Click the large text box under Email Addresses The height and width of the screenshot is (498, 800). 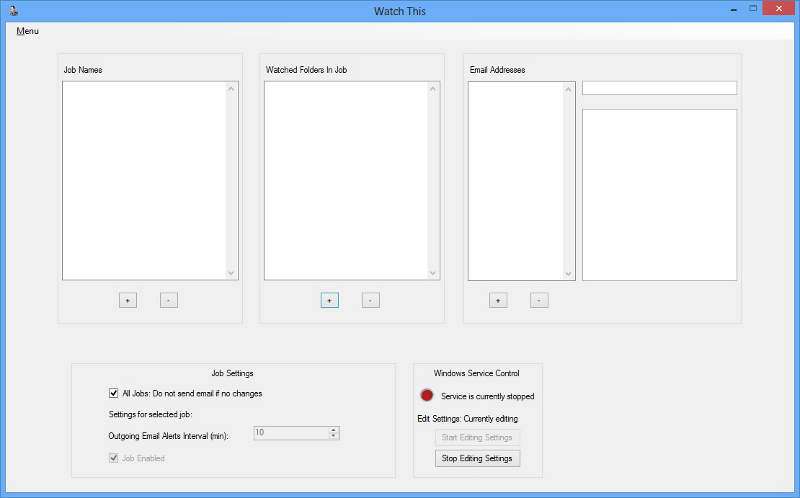(x=659, y=195)
